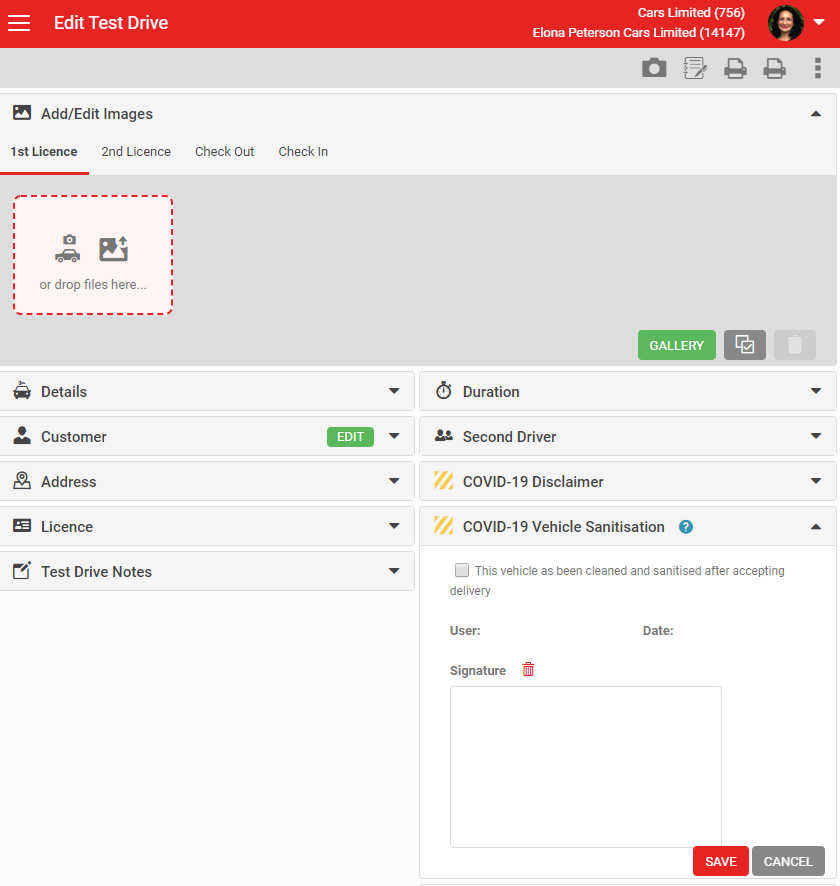Select the 1st Licence tab
The image size is (840, 886).
tap(44, 151)
